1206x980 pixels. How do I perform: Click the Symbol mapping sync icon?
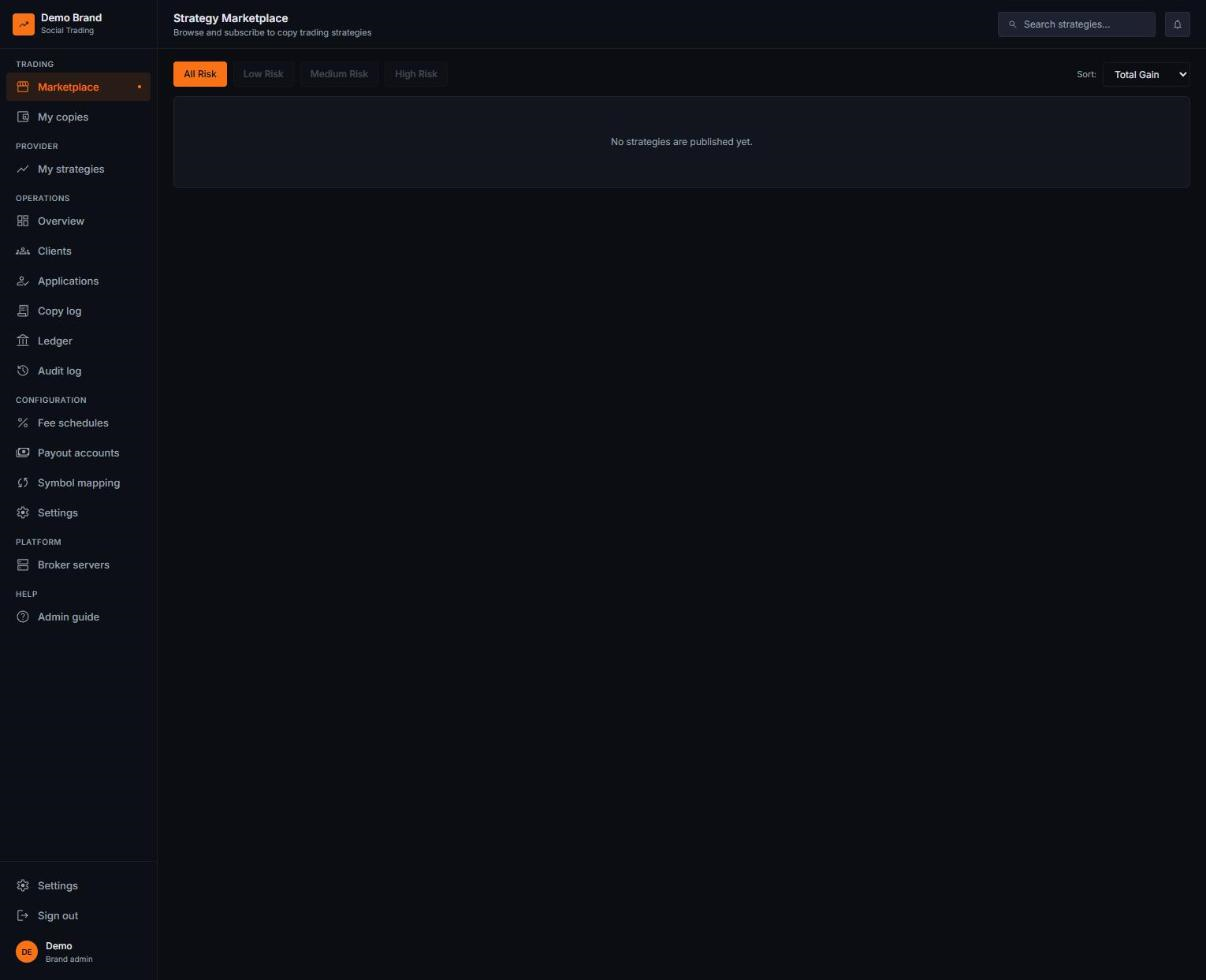[x=23, y=483]
